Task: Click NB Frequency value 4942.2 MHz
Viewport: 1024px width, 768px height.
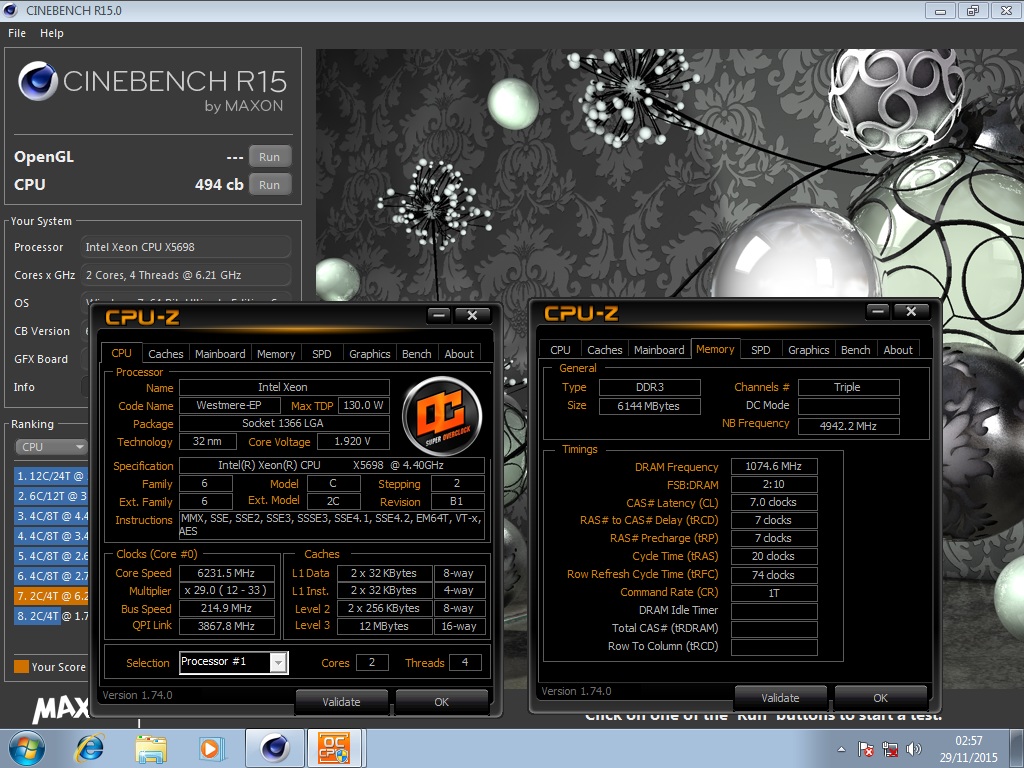Action: 848,426
